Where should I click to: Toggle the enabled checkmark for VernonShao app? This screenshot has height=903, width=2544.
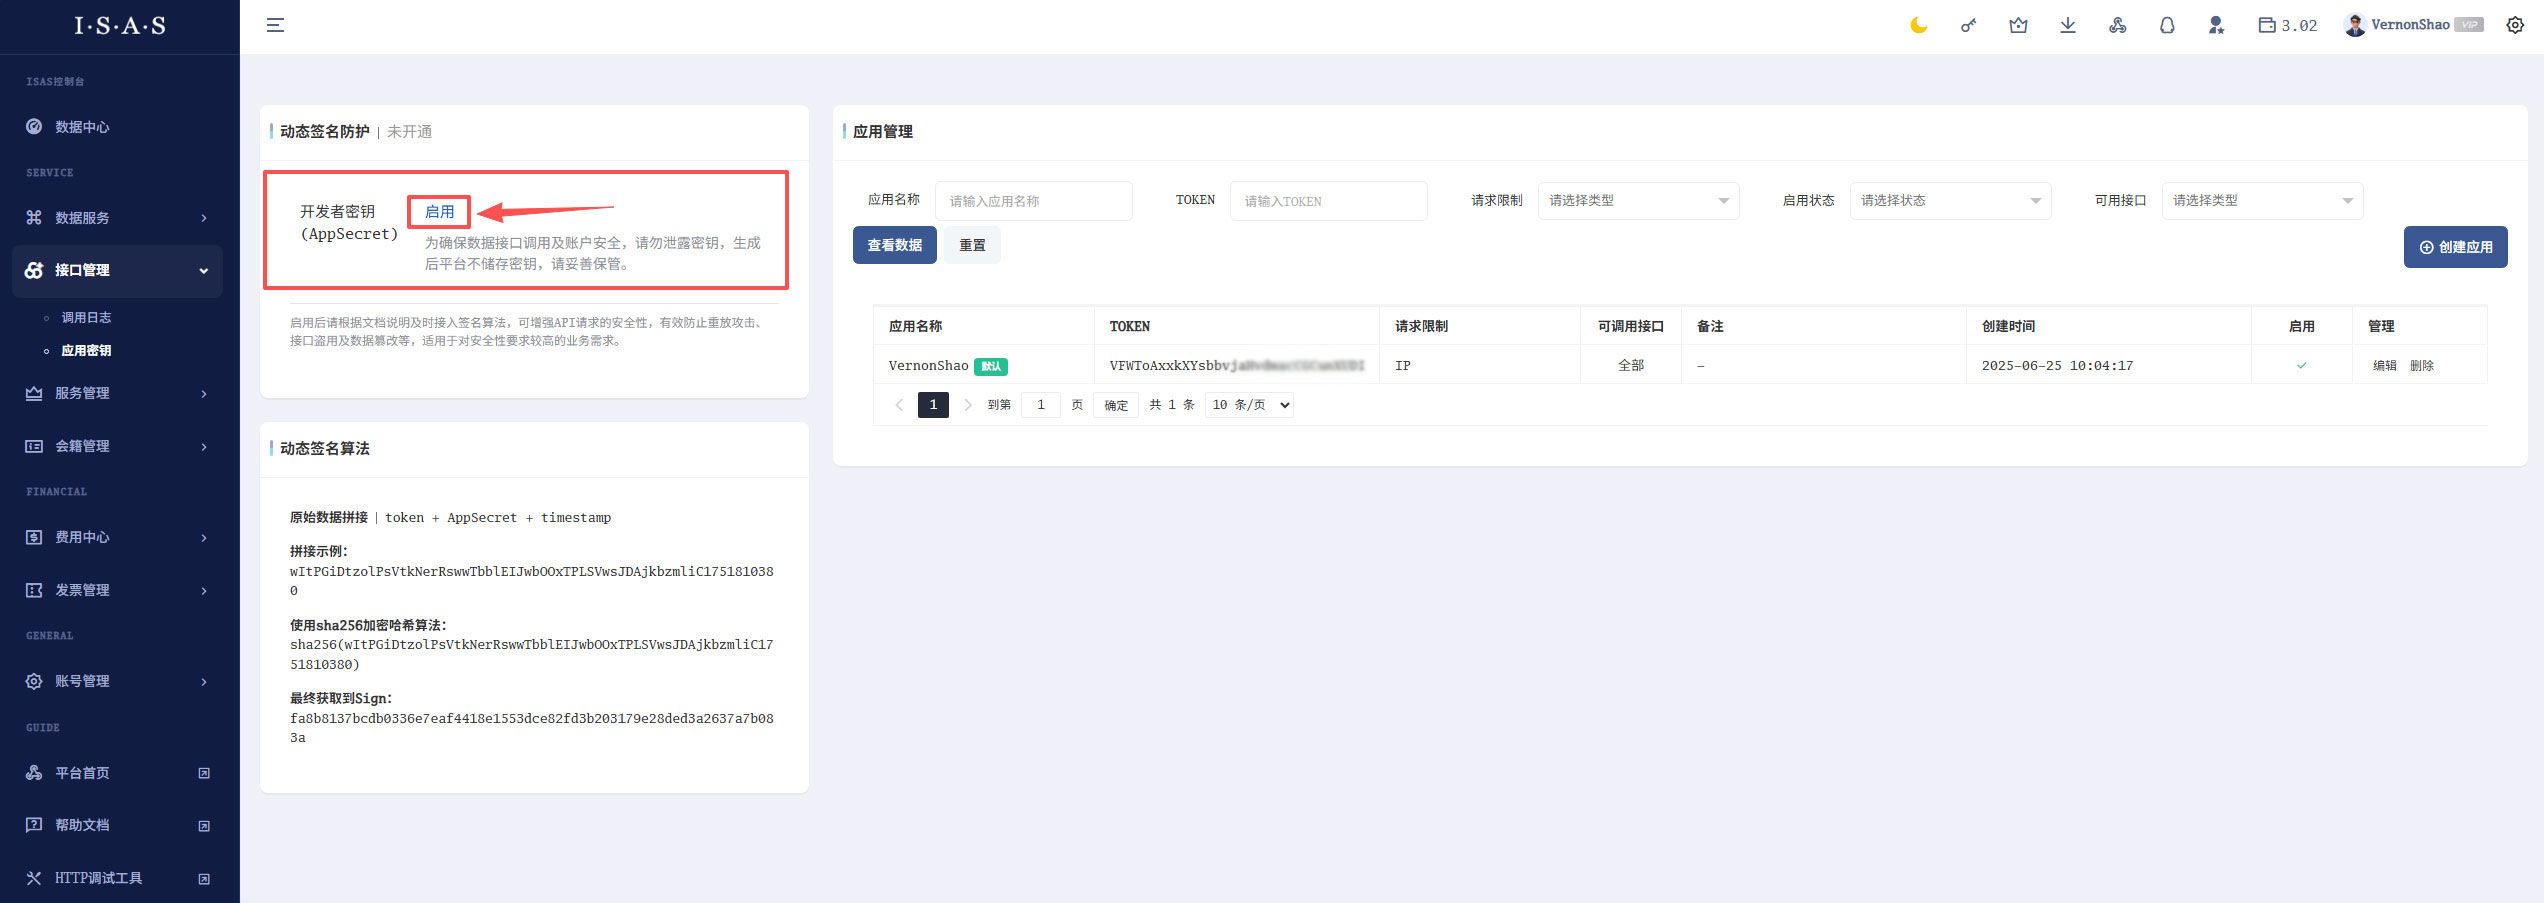(x=2301, y=366)
